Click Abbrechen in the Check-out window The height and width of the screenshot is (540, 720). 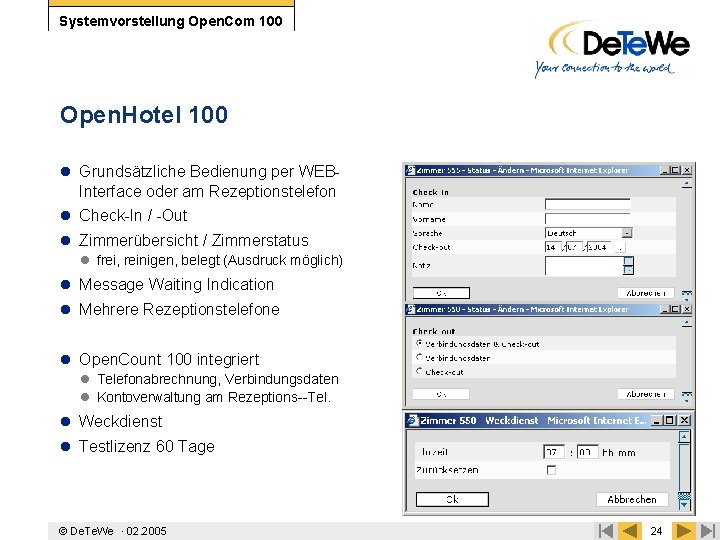646,394
